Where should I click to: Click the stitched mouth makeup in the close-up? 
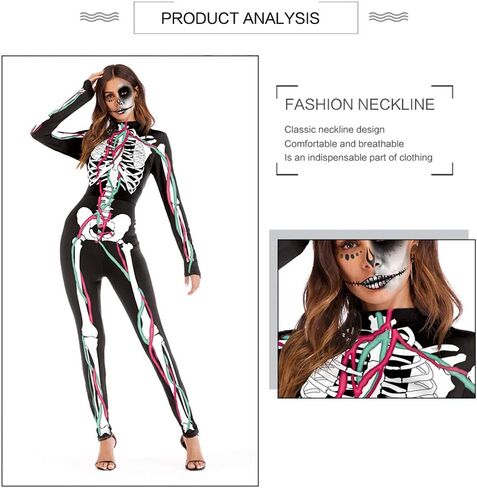coord(375,281)
